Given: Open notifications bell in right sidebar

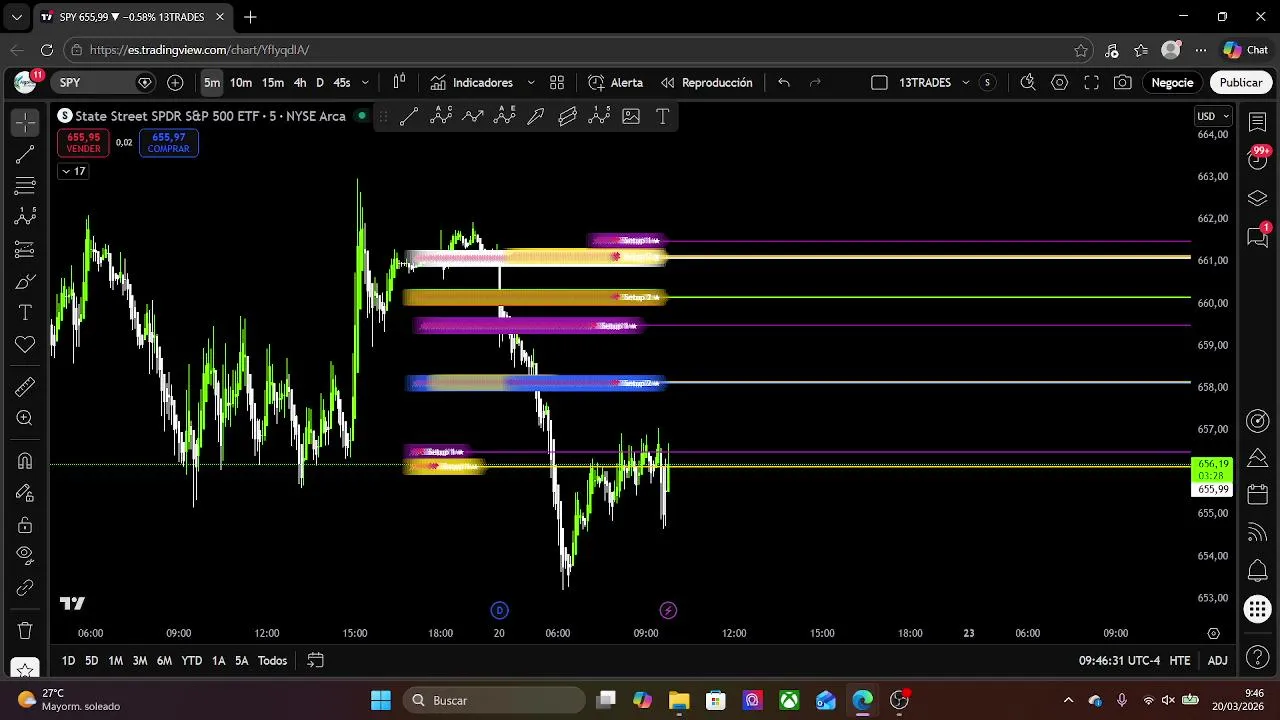Looking at the screenshot, I should [1258, 571].
